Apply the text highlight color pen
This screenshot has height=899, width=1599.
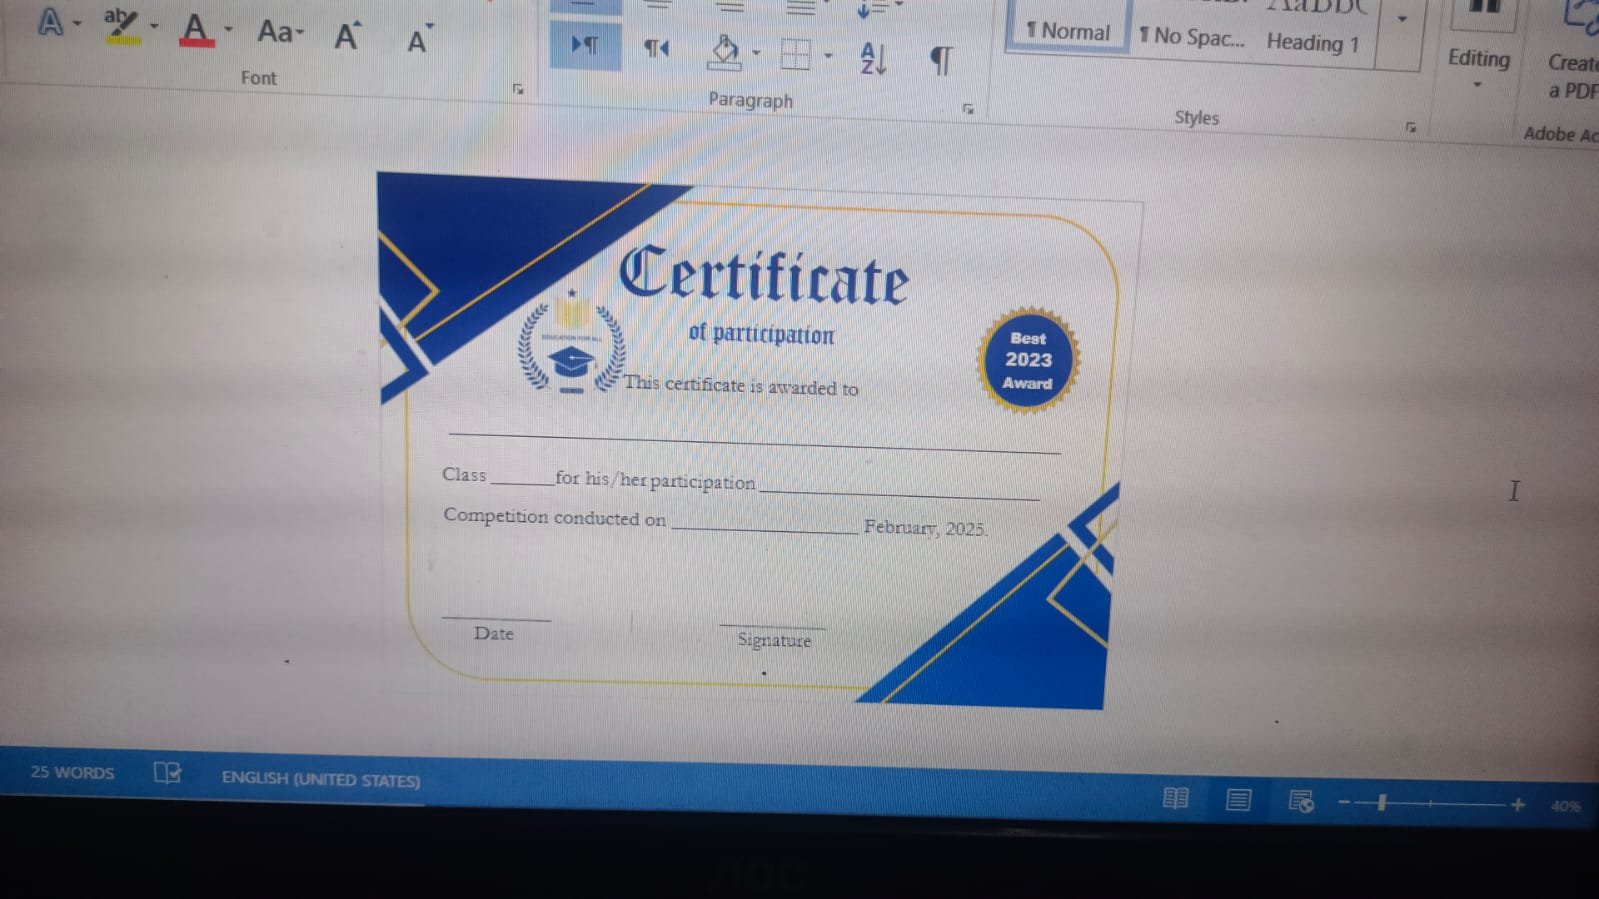coord(121,25)
